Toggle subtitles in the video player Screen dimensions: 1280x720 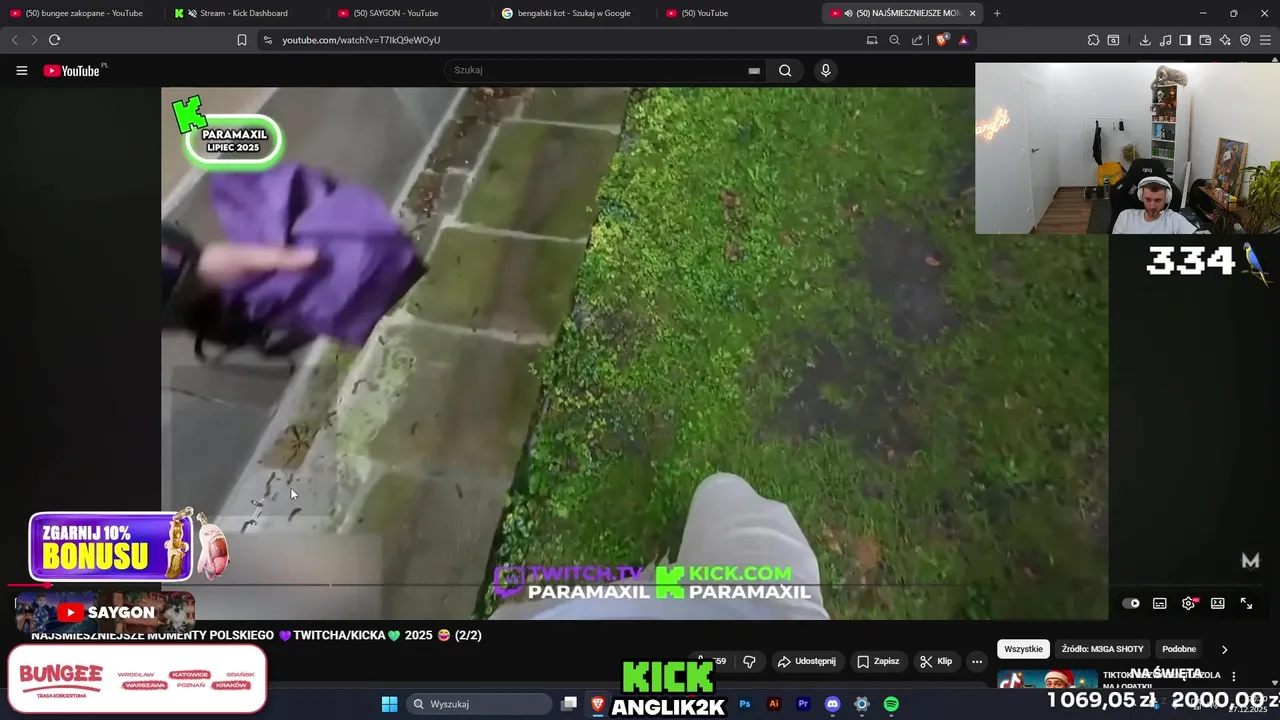coord(1159,603)
